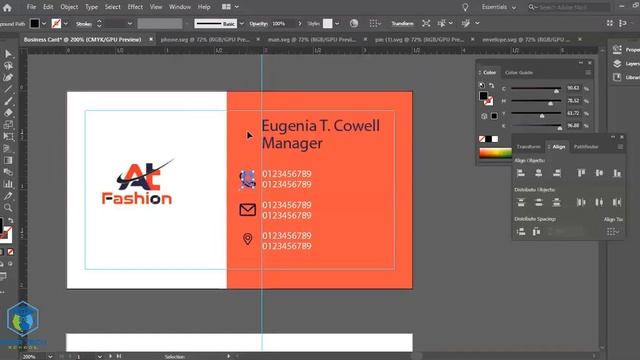Screen dimensions: 640x360
Task: Open the Basic brush definition dropdown
Action: [242, 24]
